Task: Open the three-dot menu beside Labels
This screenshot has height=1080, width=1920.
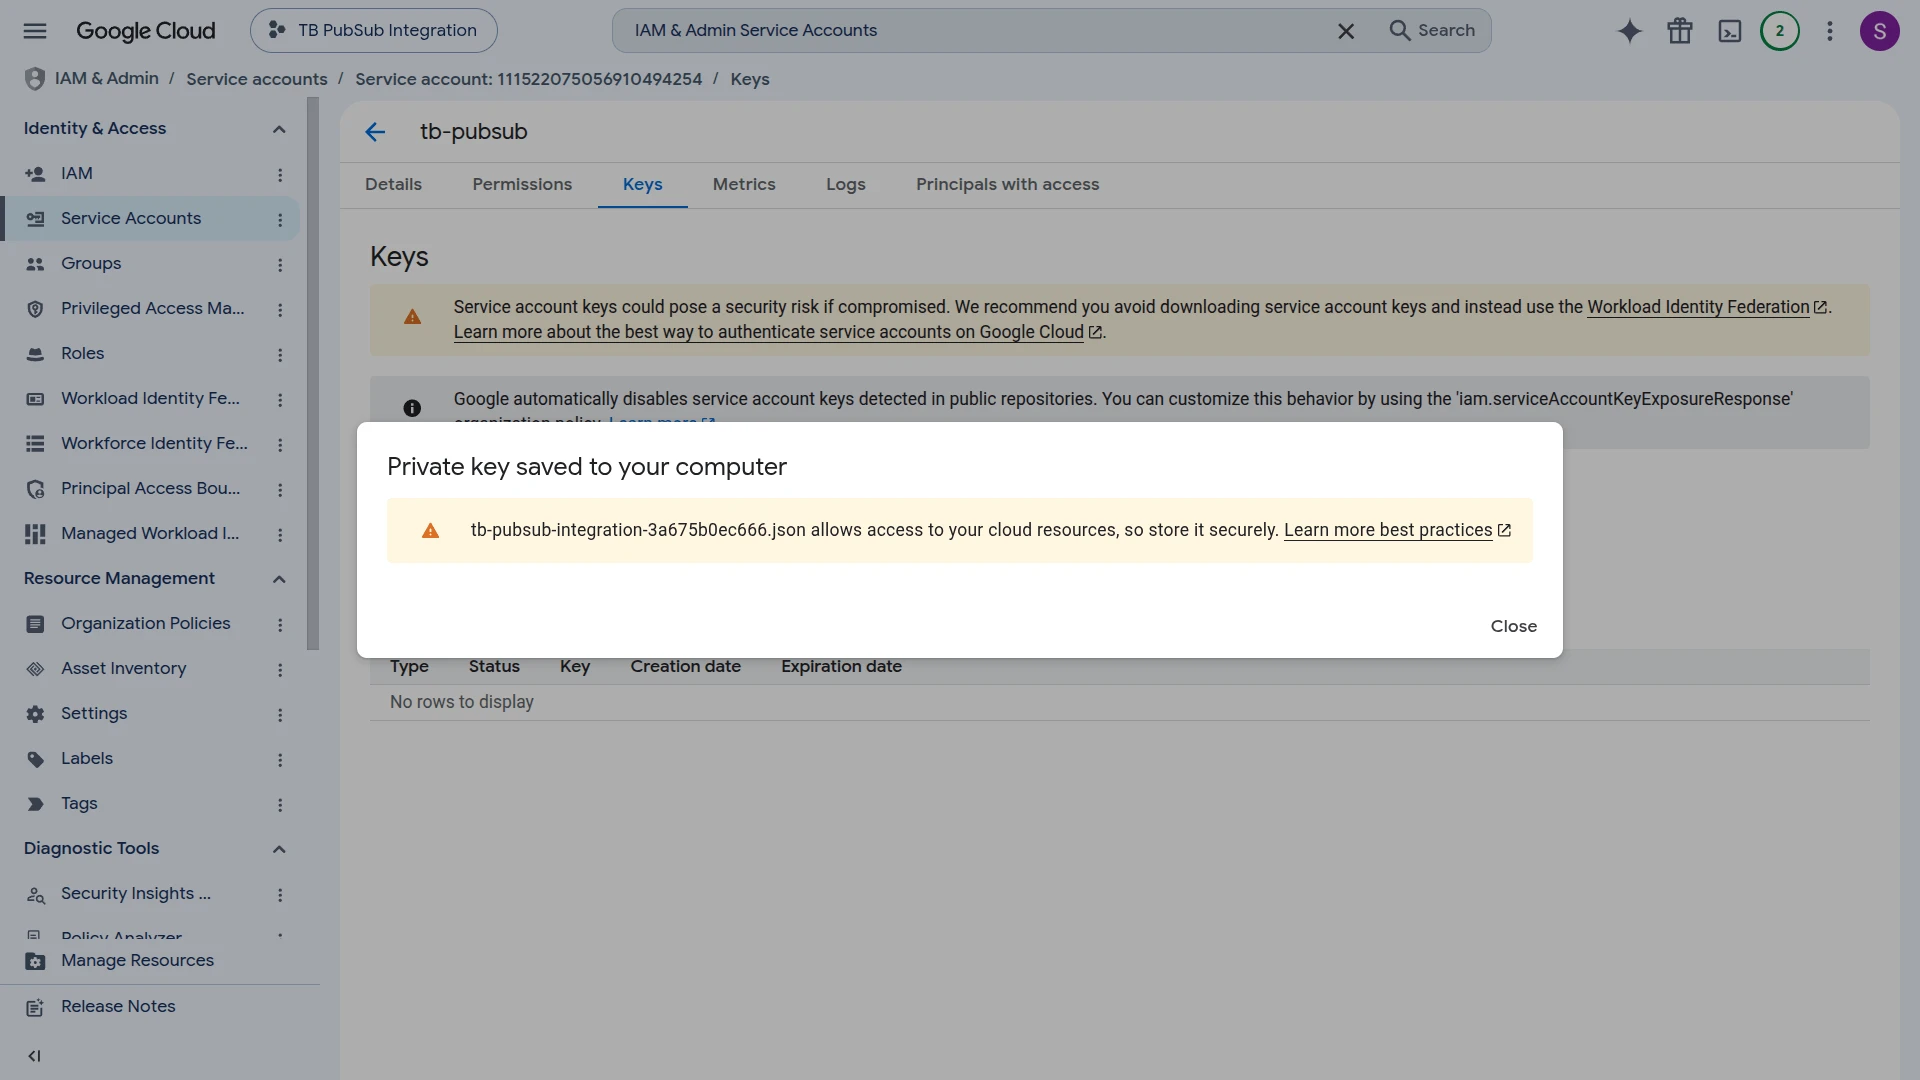Action: pos(280,760)
